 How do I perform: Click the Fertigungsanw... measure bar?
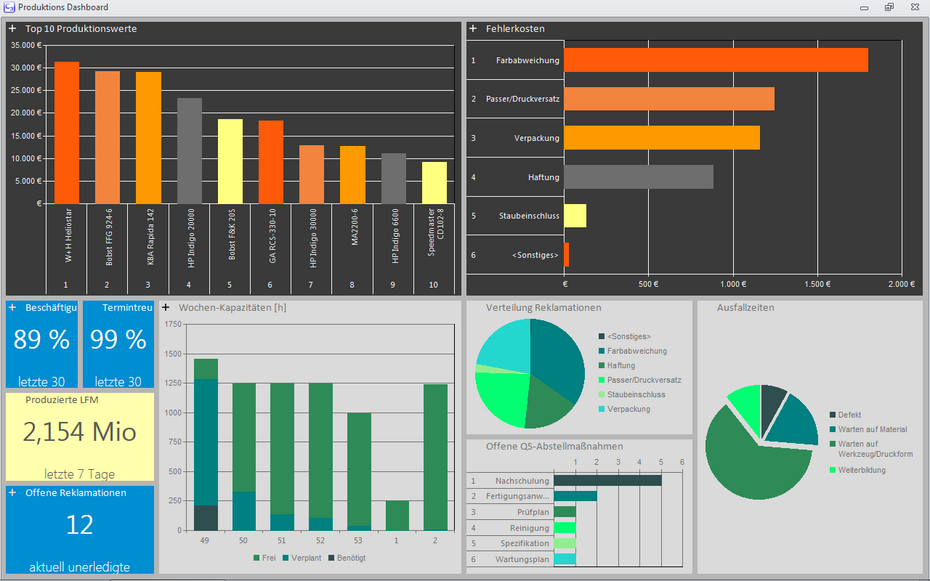pos(575,496)
